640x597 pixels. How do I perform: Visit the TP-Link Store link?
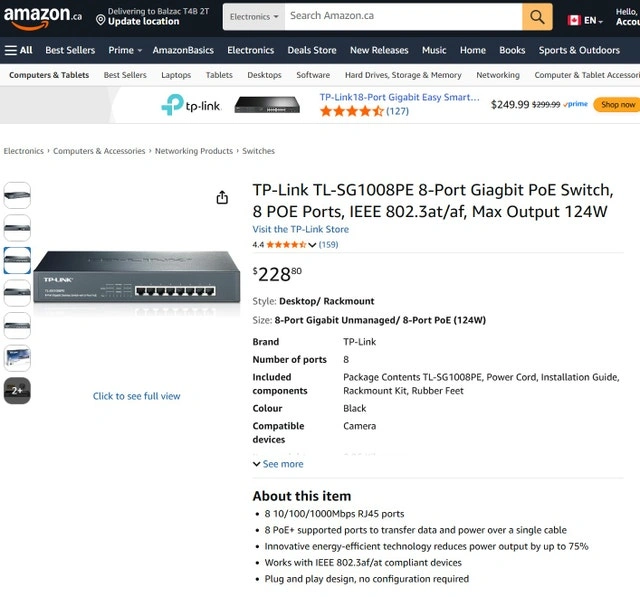pos(300,229)
